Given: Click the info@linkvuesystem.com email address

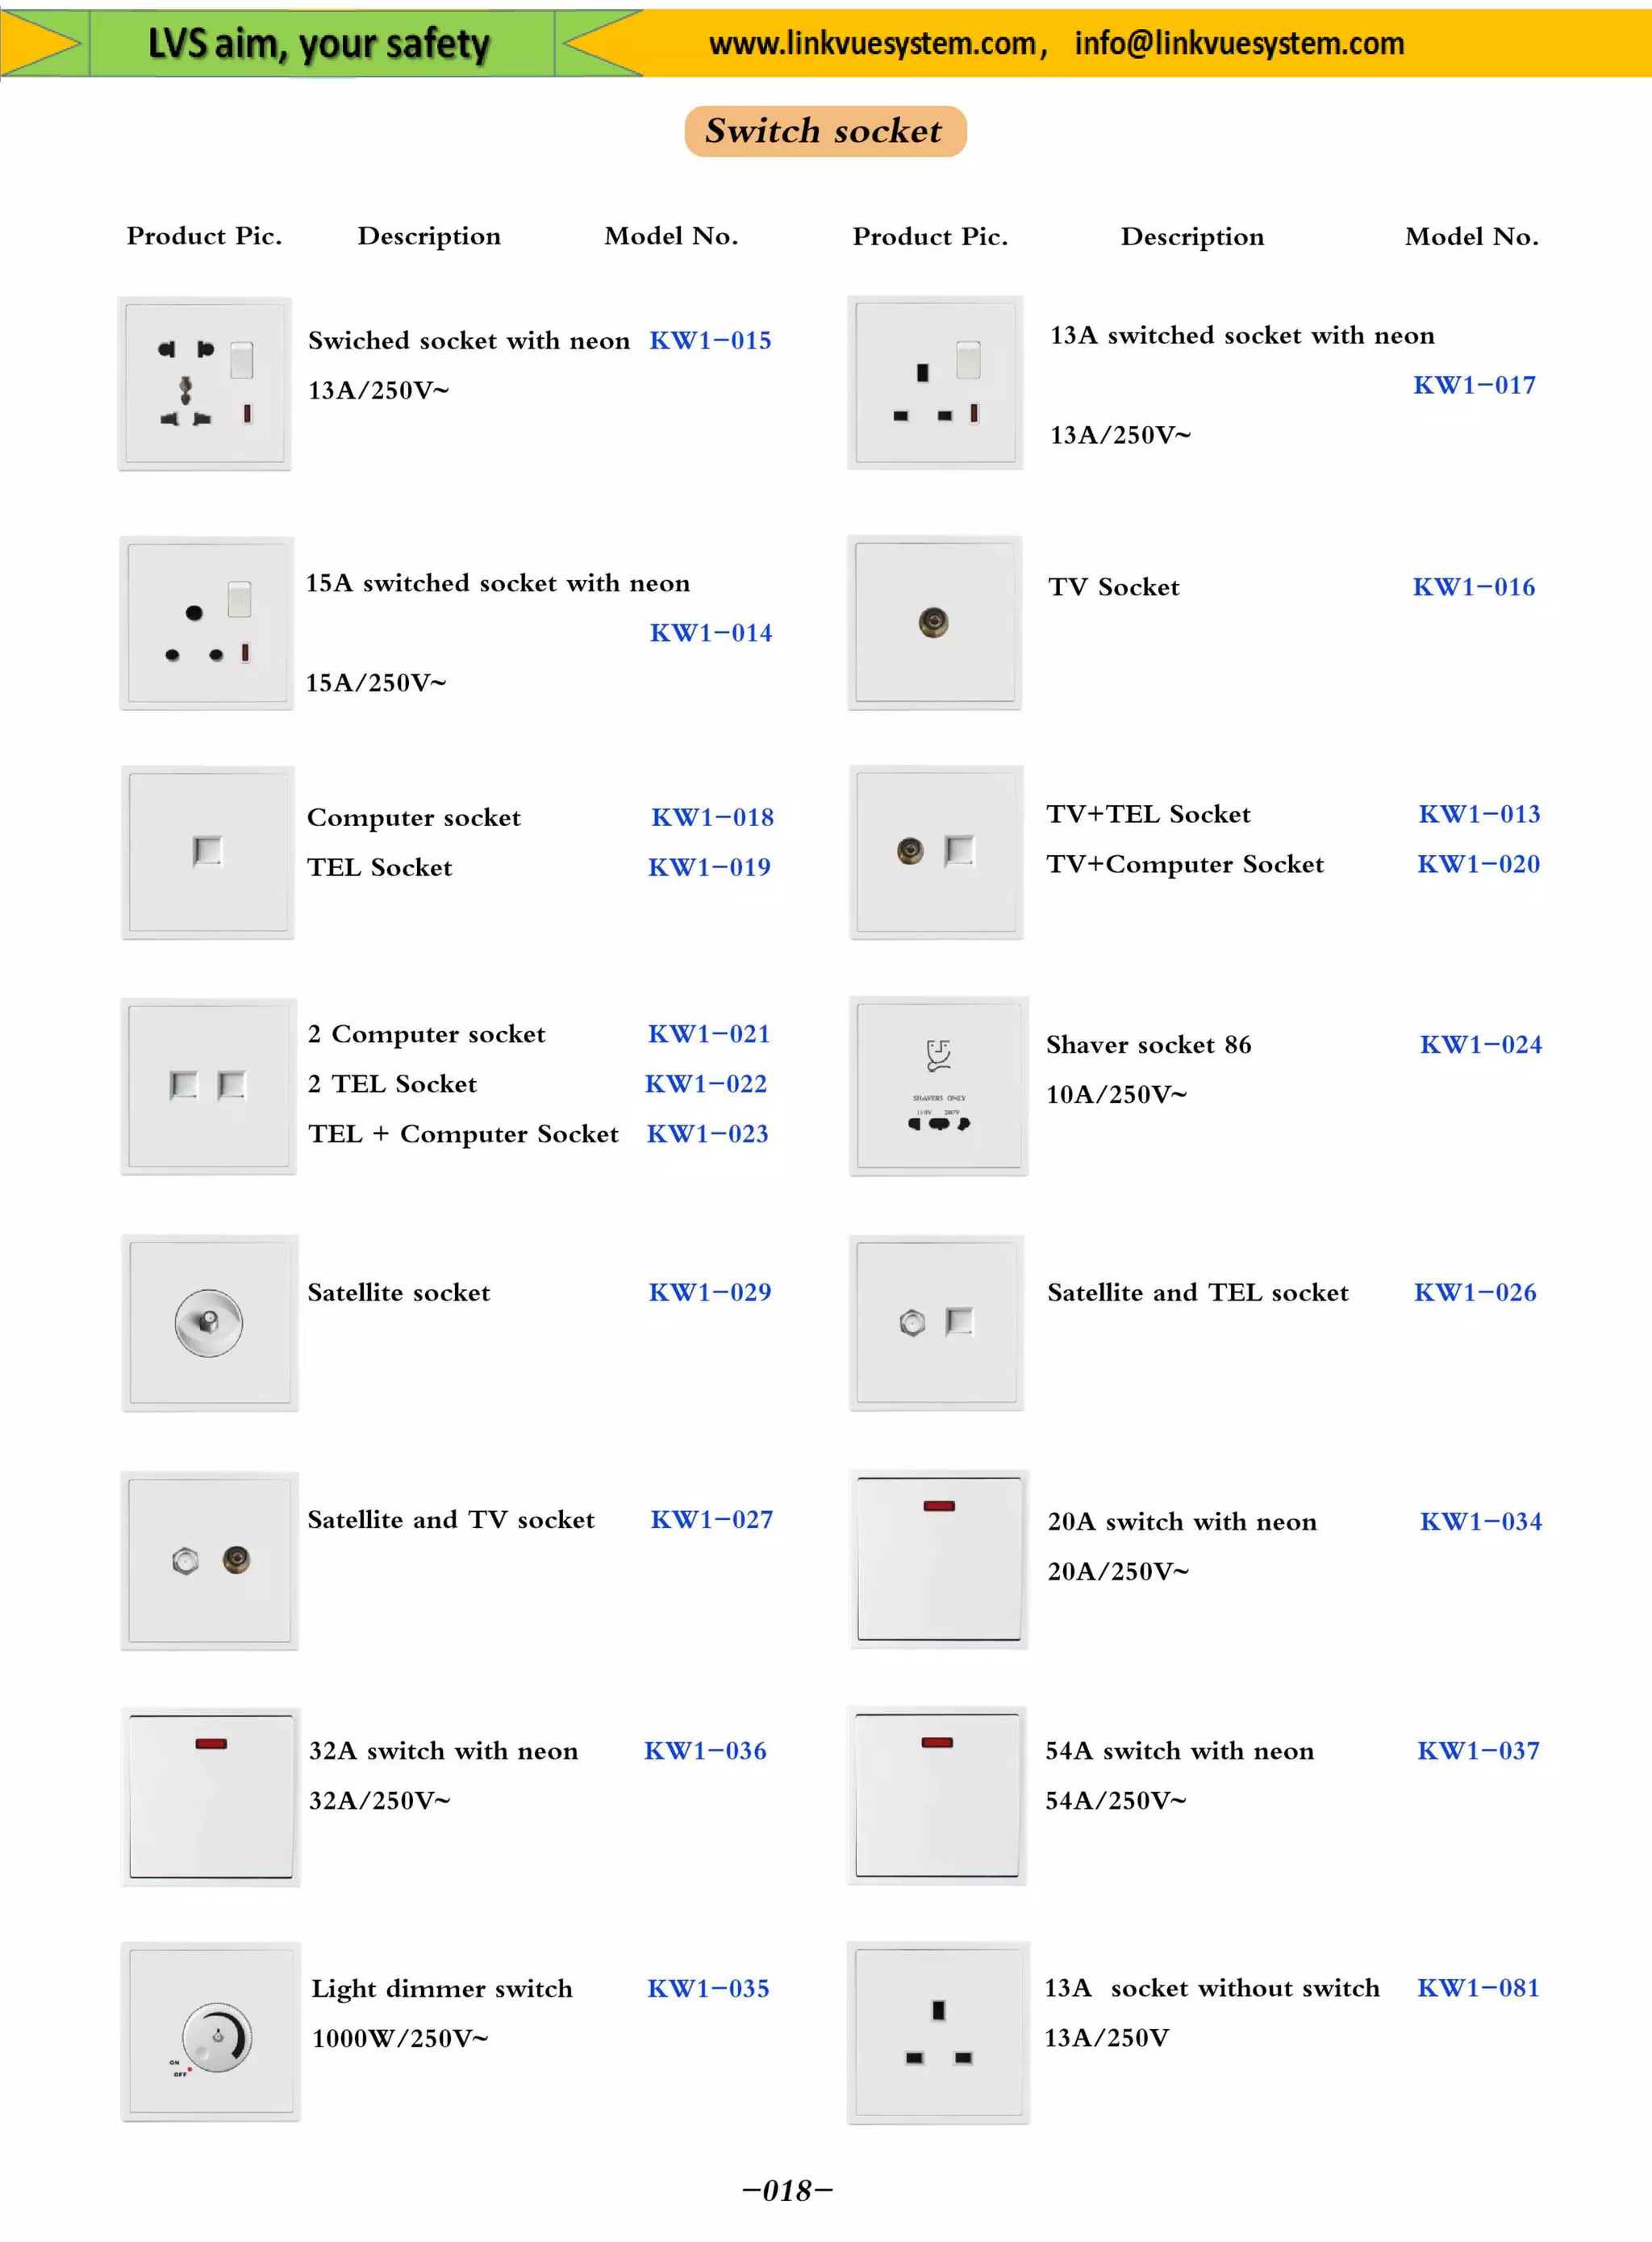Looking at the screenshot, I should [x=1239, y=44].
